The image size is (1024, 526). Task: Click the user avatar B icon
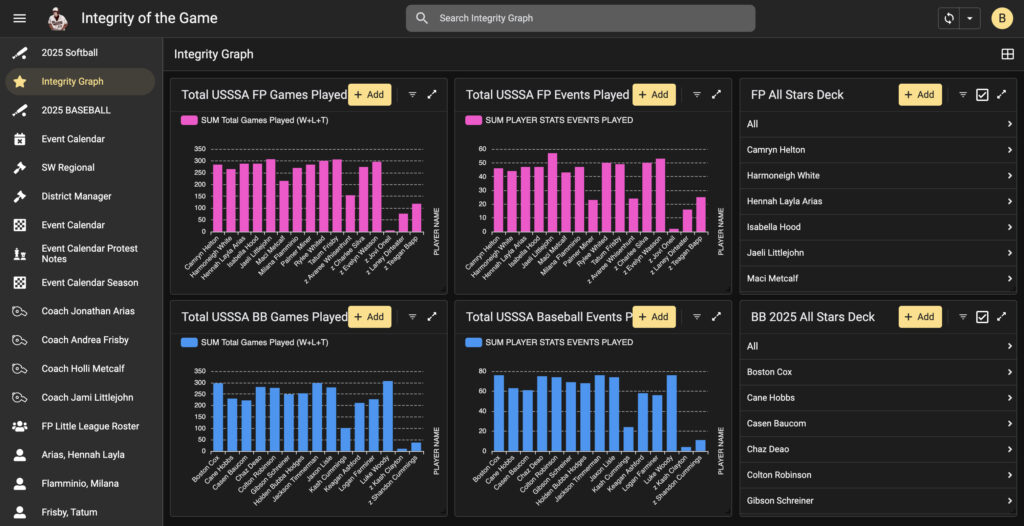click(1001, 18)
